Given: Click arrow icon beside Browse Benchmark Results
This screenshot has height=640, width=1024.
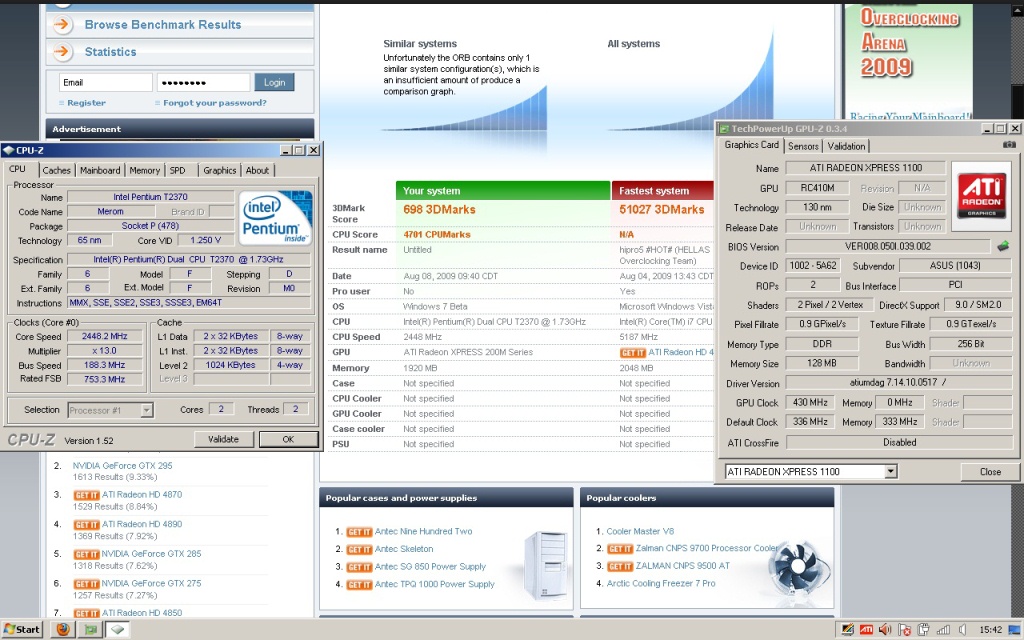Looking at the screenshot, I should point(62,25).
